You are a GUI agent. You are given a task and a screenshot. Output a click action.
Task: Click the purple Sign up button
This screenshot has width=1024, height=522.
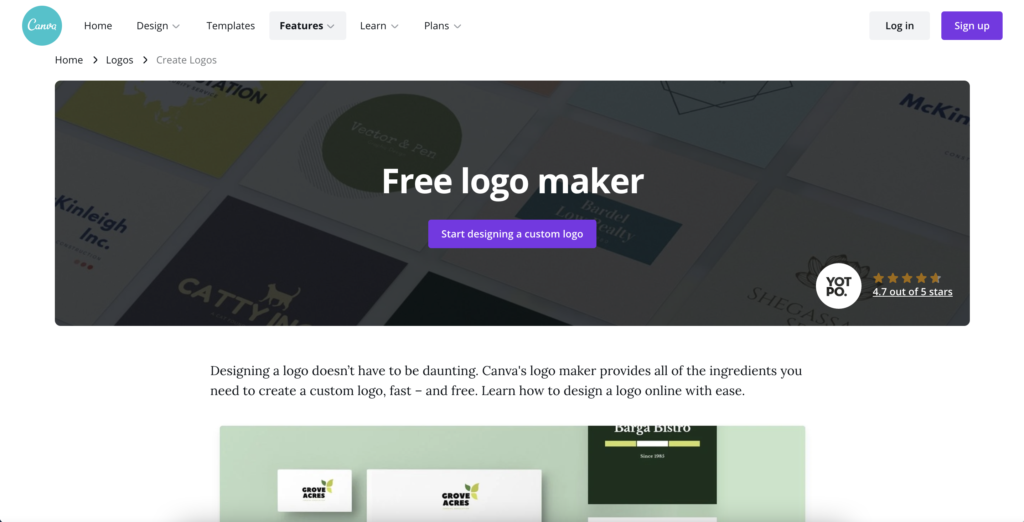tap(971, 25)
